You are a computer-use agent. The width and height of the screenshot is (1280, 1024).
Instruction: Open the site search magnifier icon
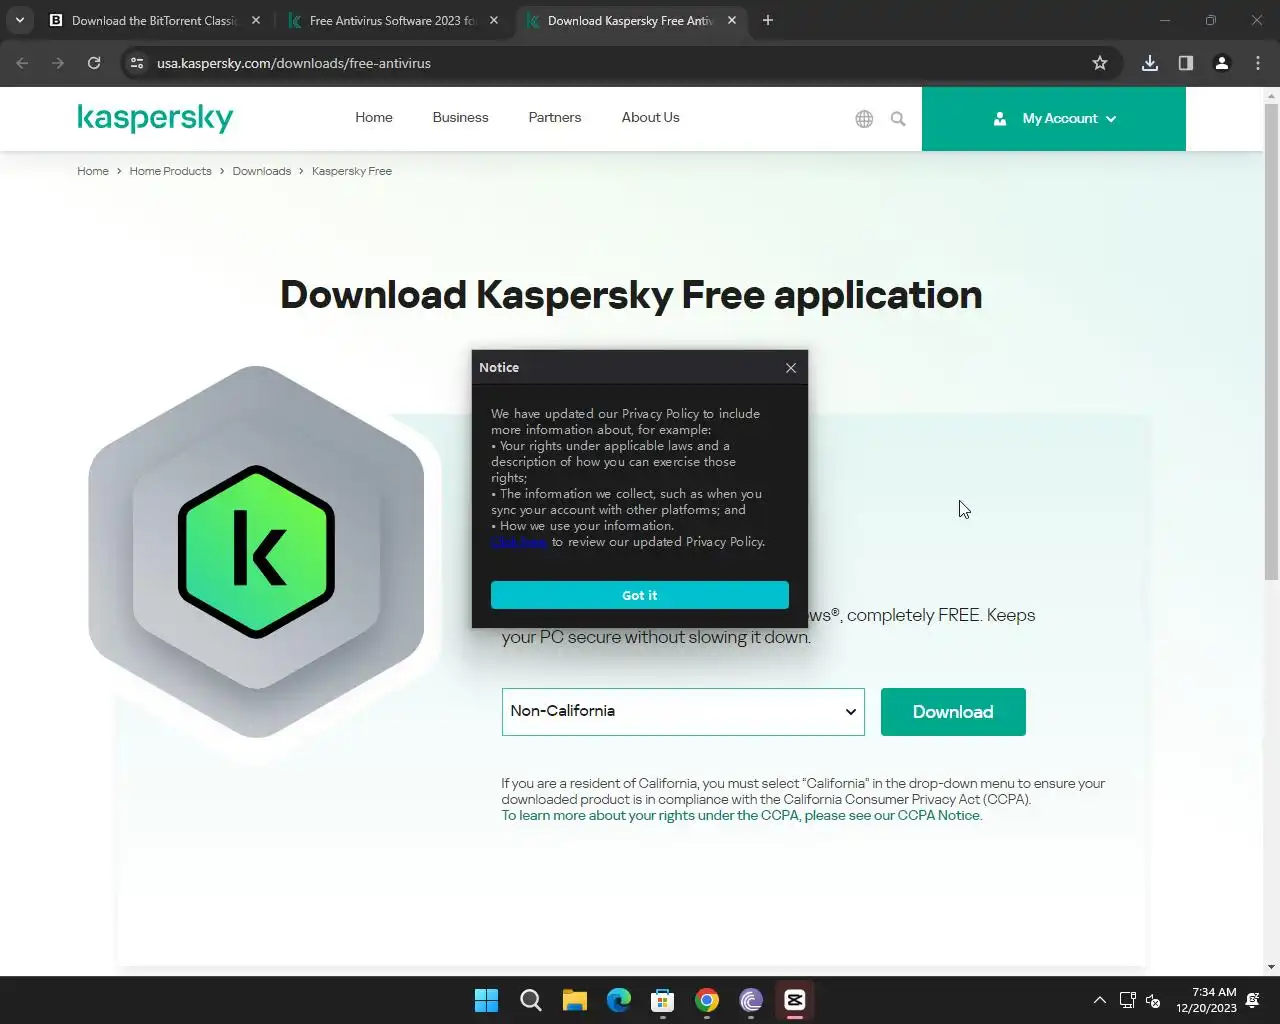click(x=898, y=119)
